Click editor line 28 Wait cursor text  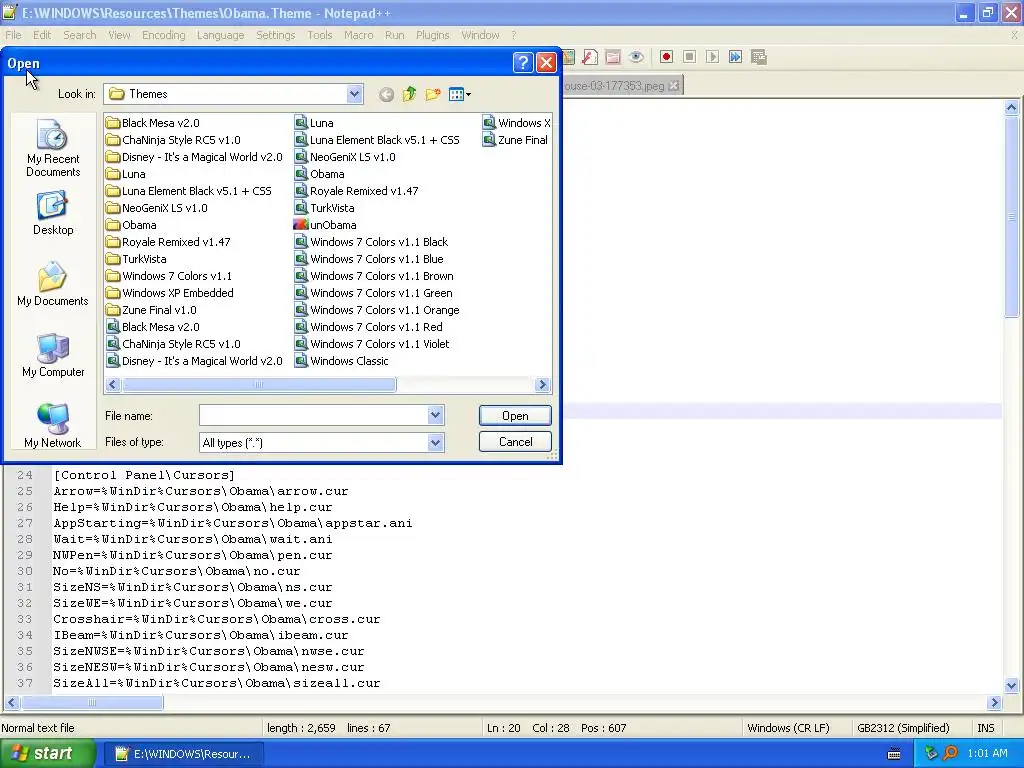coord(193,539)
